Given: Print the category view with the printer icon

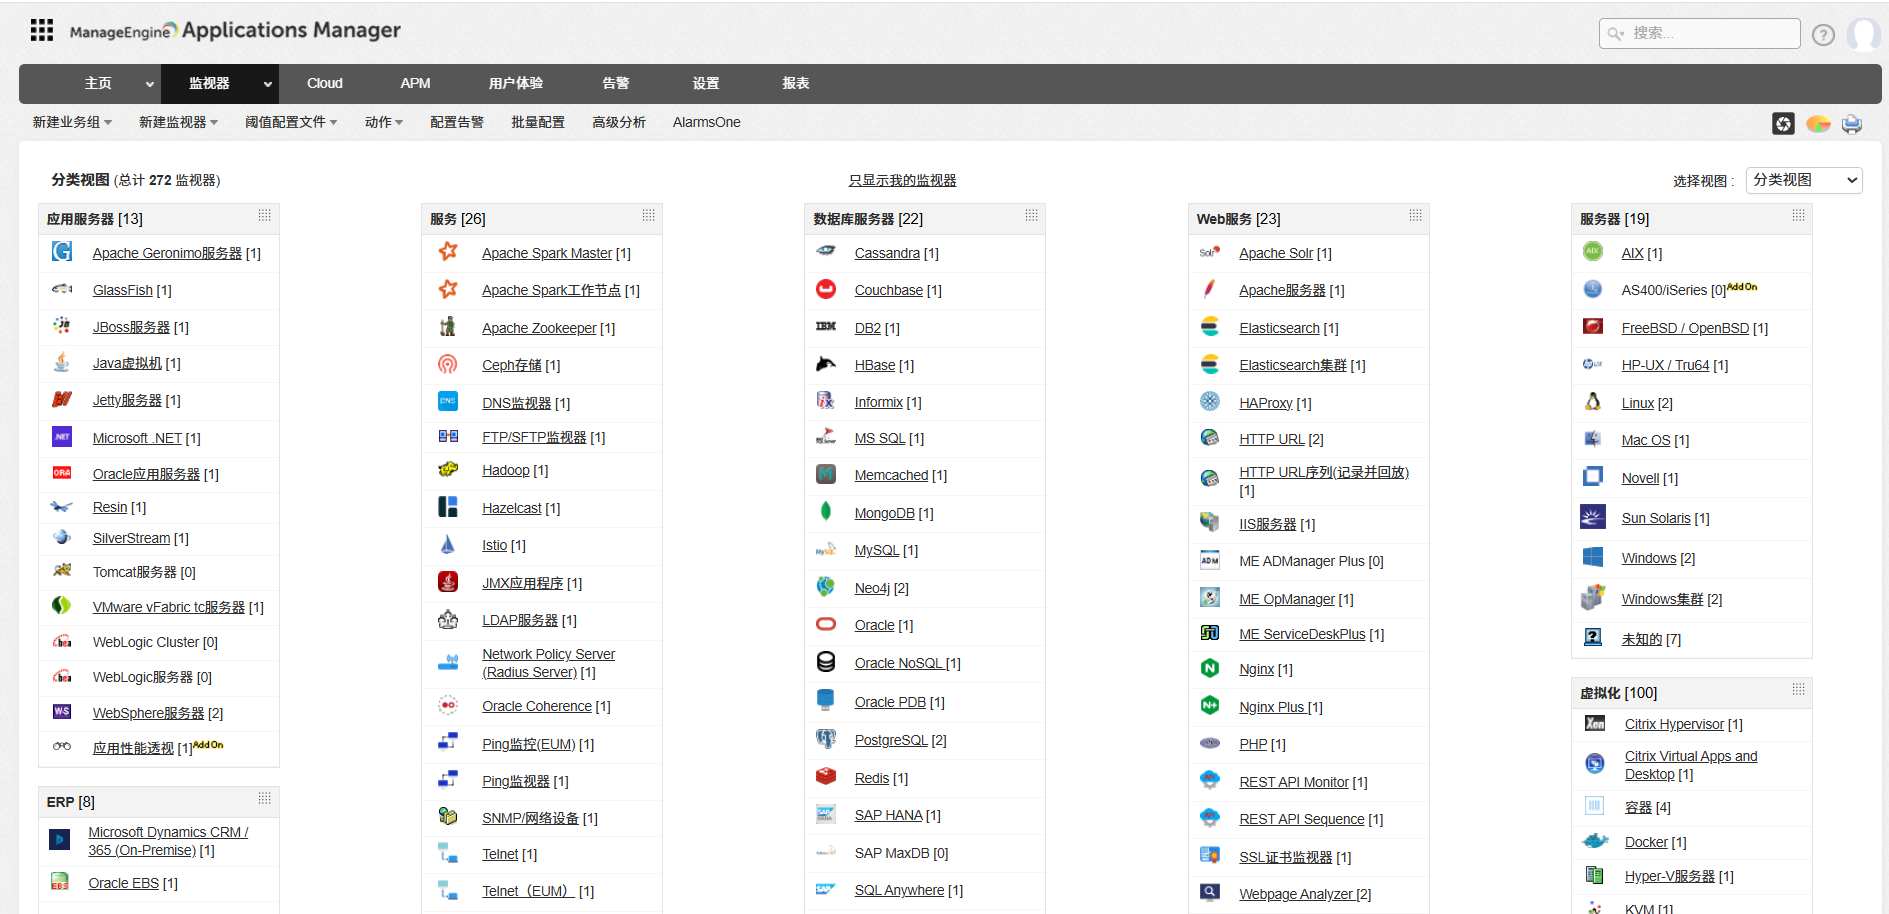Looking at the screenshot, I should click(x=1852, y=123).
